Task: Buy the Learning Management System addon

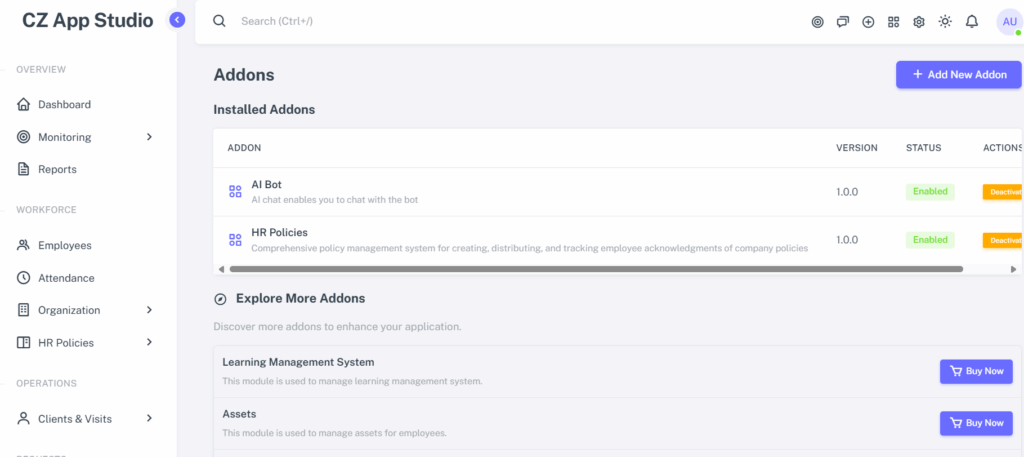Action: click(x=976, y=371)
